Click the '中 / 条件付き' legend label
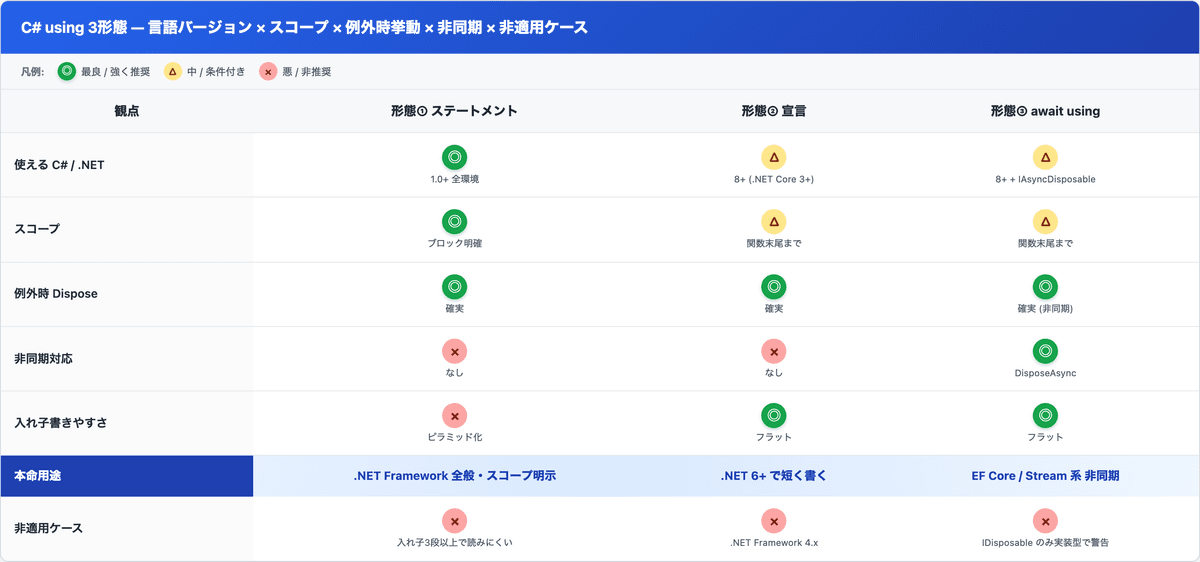 click(216, 72)
